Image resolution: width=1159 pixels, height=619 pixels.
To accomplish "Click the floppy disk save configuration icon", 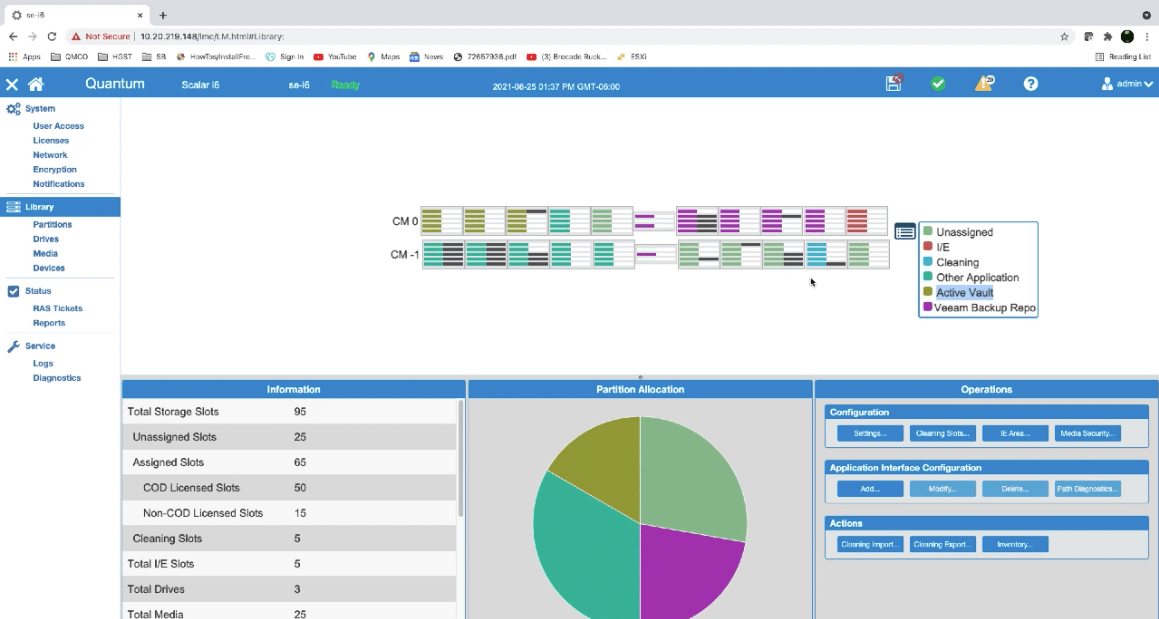I will tap(894, 83).
